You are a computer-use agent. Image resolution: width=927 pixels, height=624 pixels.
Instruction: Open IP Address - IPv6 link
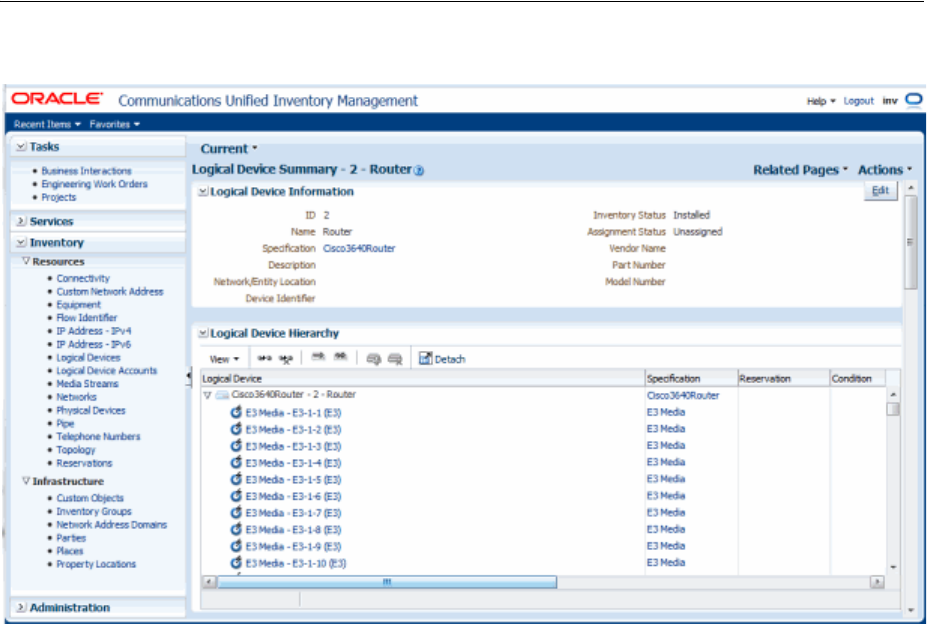pos(93,344)
